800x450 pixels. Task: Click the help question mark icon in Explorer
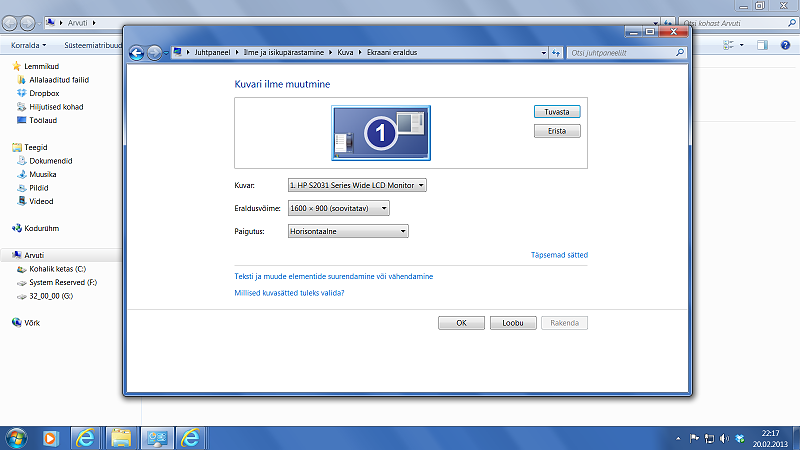(785, 45)
